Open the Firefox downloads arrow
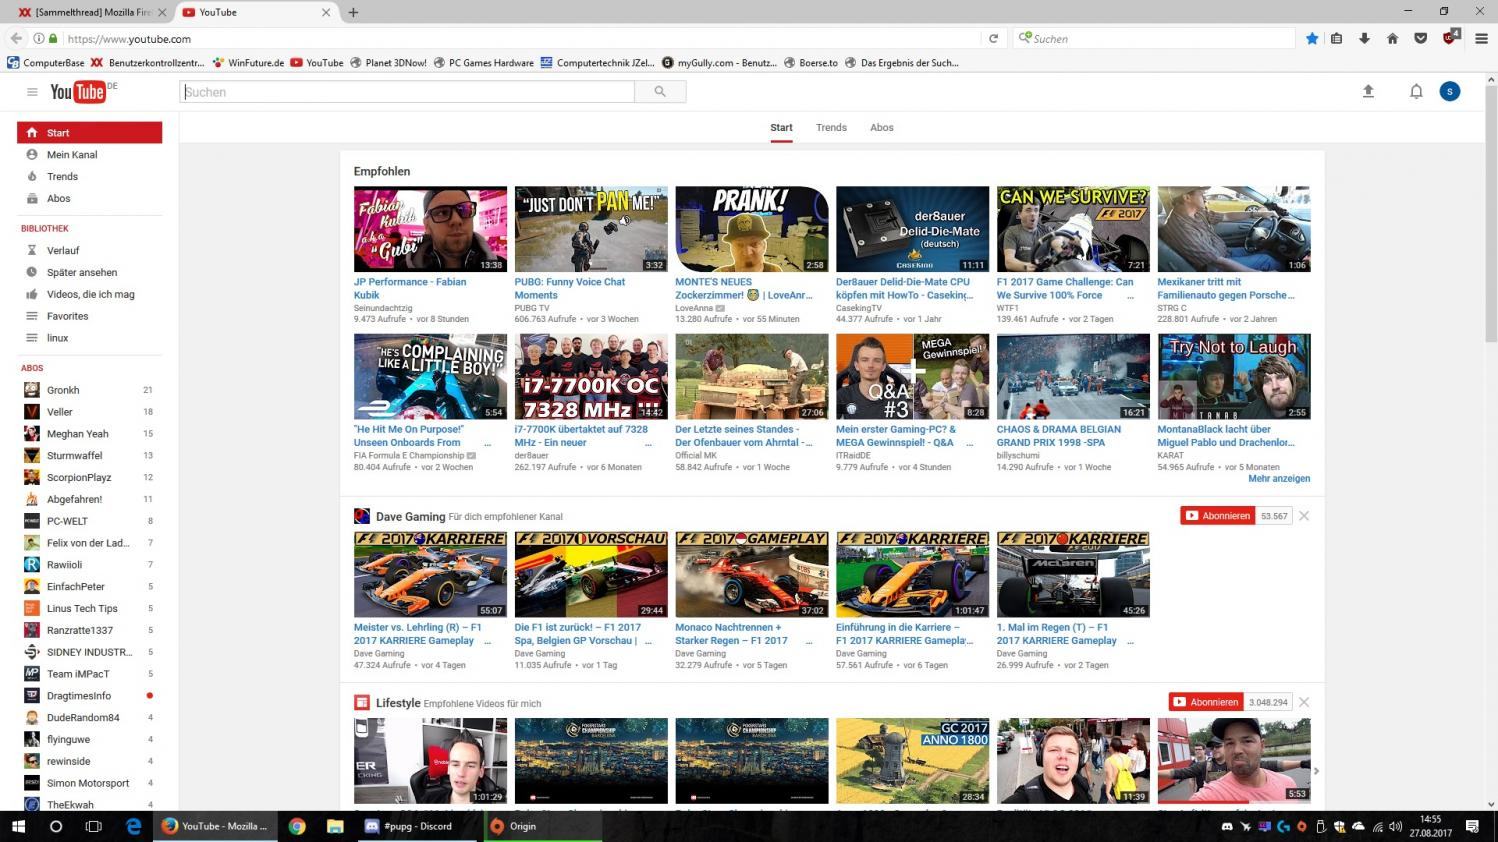This screenshot has height=842, width=1498. [x=1364, y=39]
